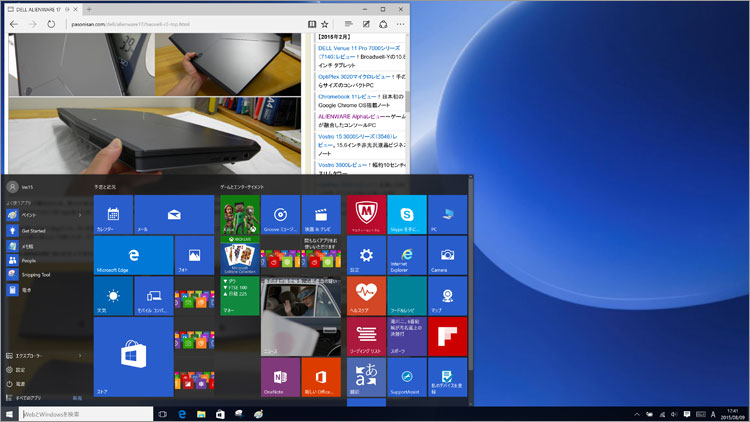Open the orange Office tile

tap(321, 377)
